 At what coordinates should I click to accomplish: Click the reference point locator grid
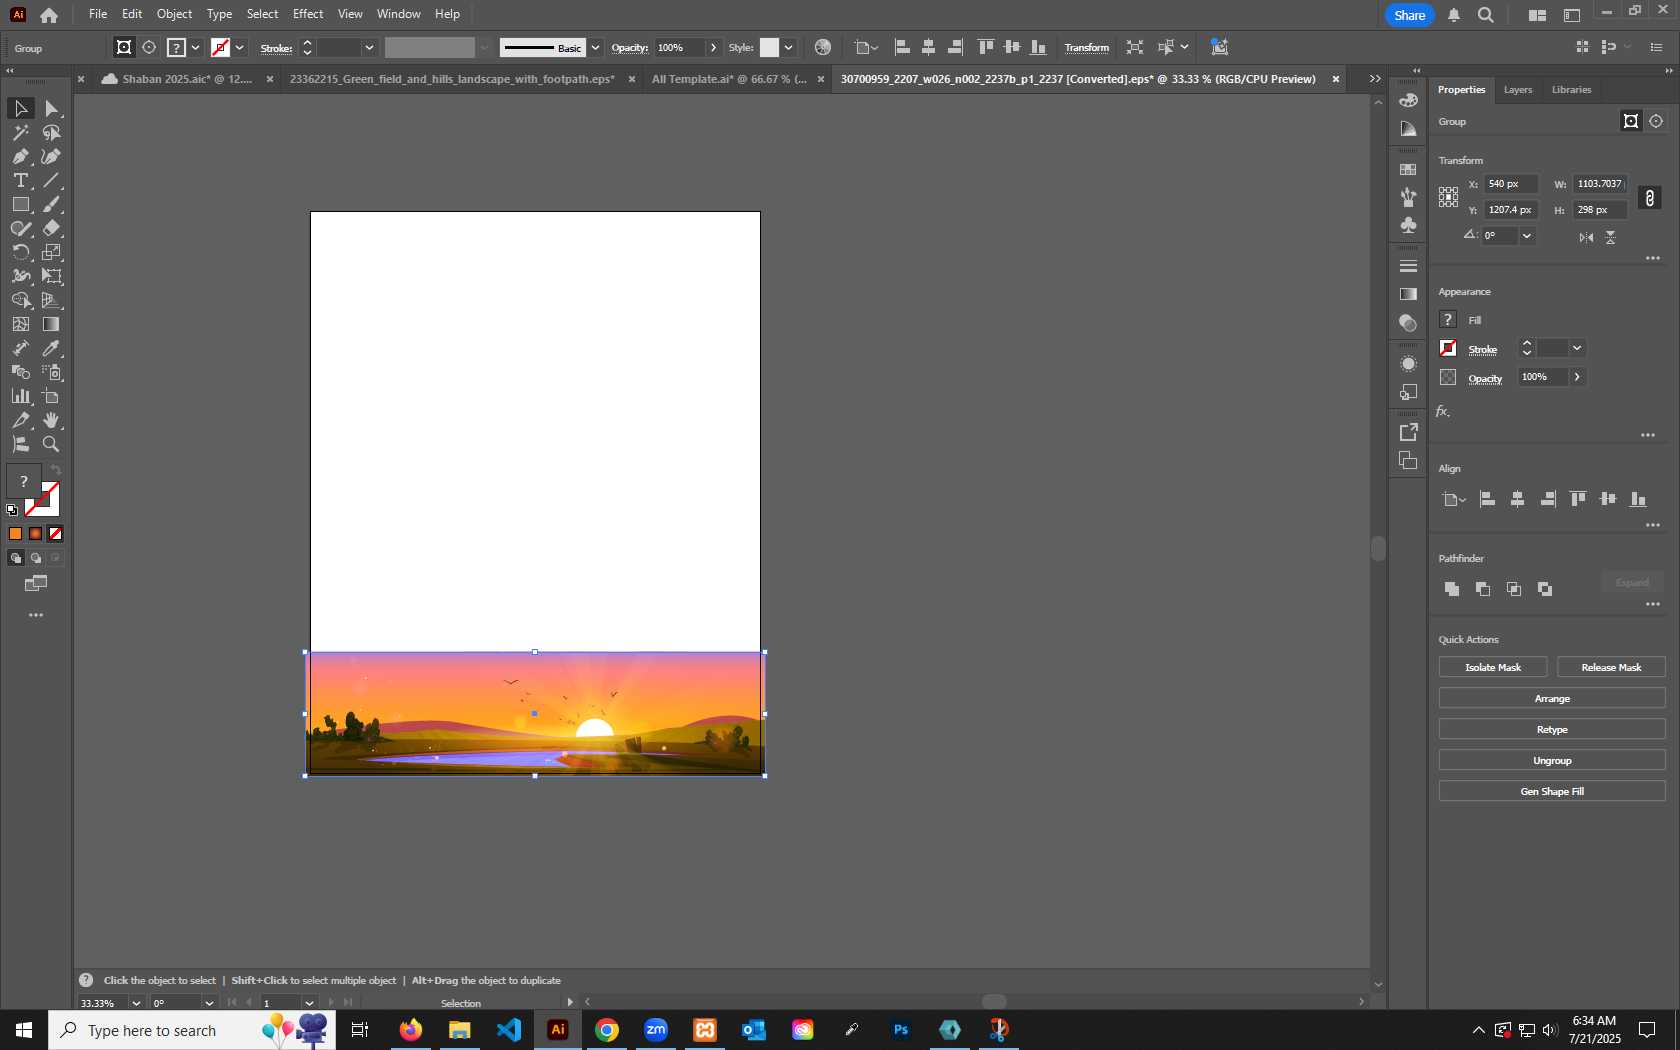pyautogui.click(x=1448, y=197)
